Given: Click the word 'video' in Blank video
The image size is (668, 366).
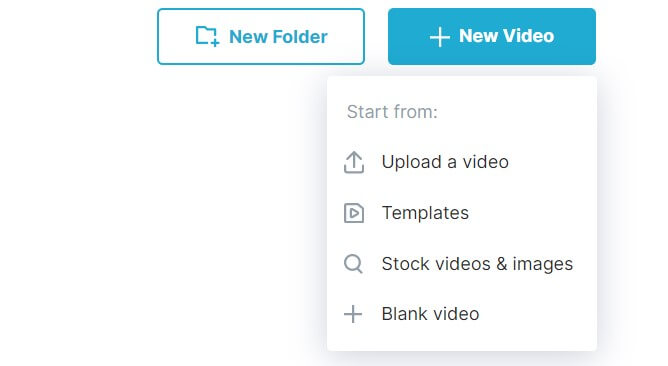Looking at the screenshot, I should click(x=456, y=314).
